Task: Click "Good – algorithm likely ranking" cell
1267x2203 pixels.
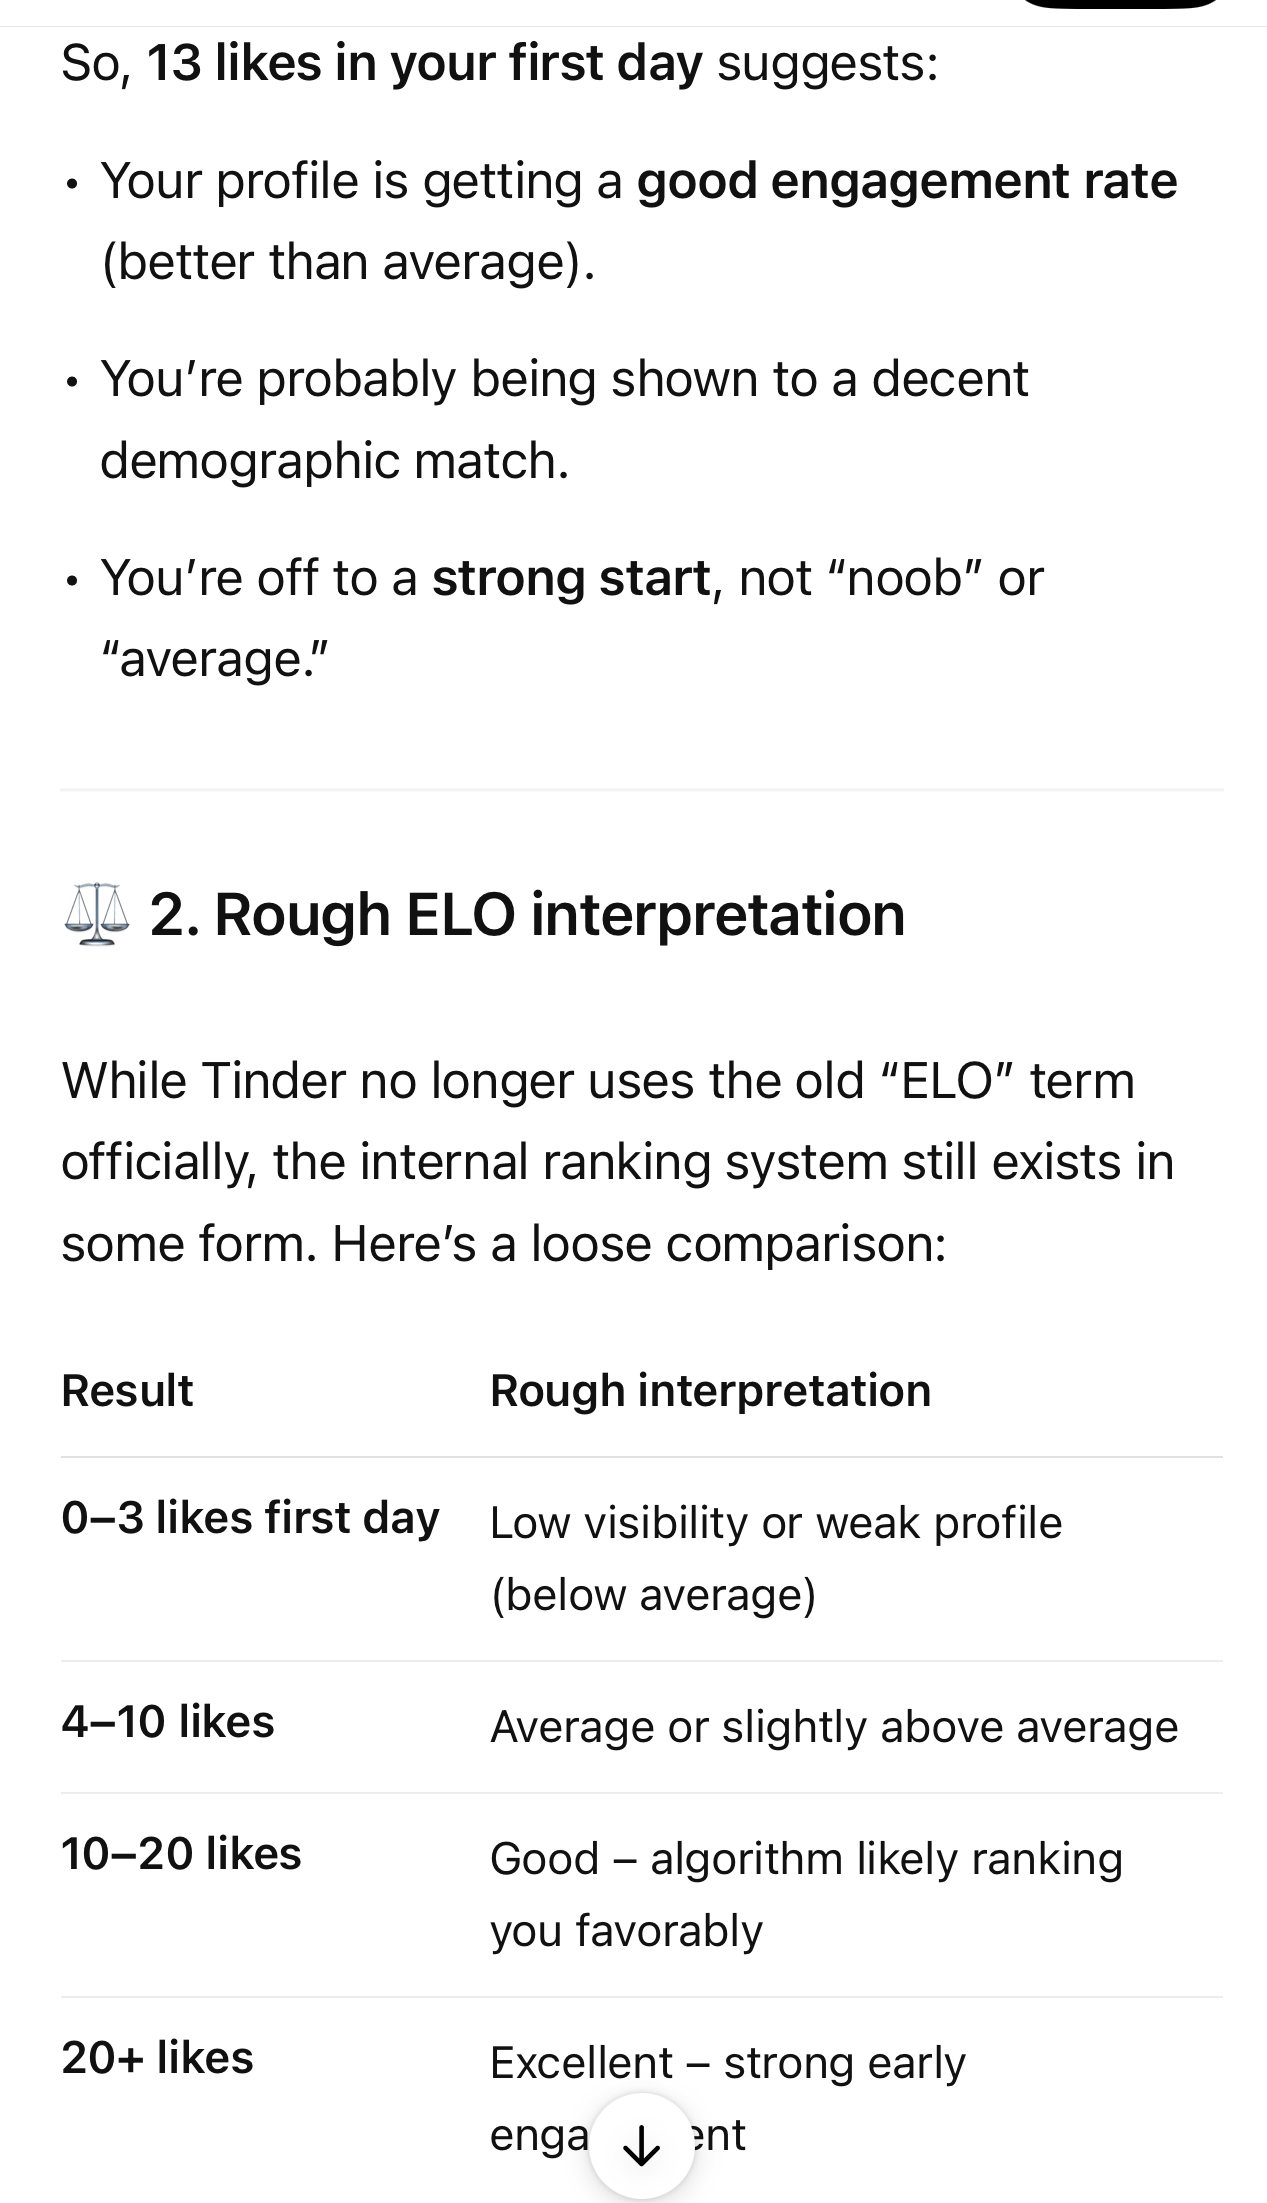Action: [806, 1859]
